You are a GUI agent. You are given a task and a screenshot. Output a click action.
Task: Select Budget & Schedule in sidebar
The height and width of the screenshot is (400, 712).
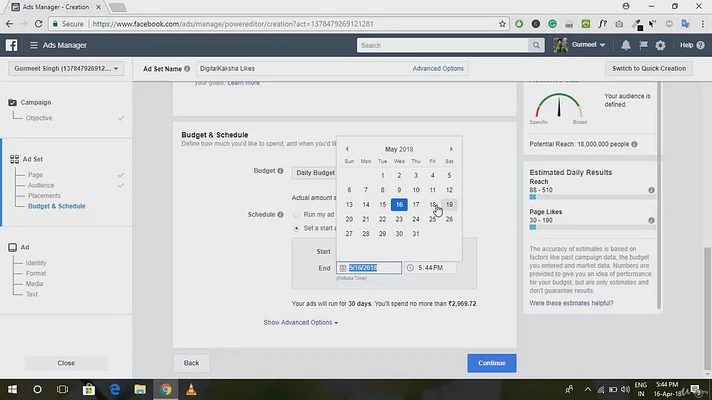[57, 206]
